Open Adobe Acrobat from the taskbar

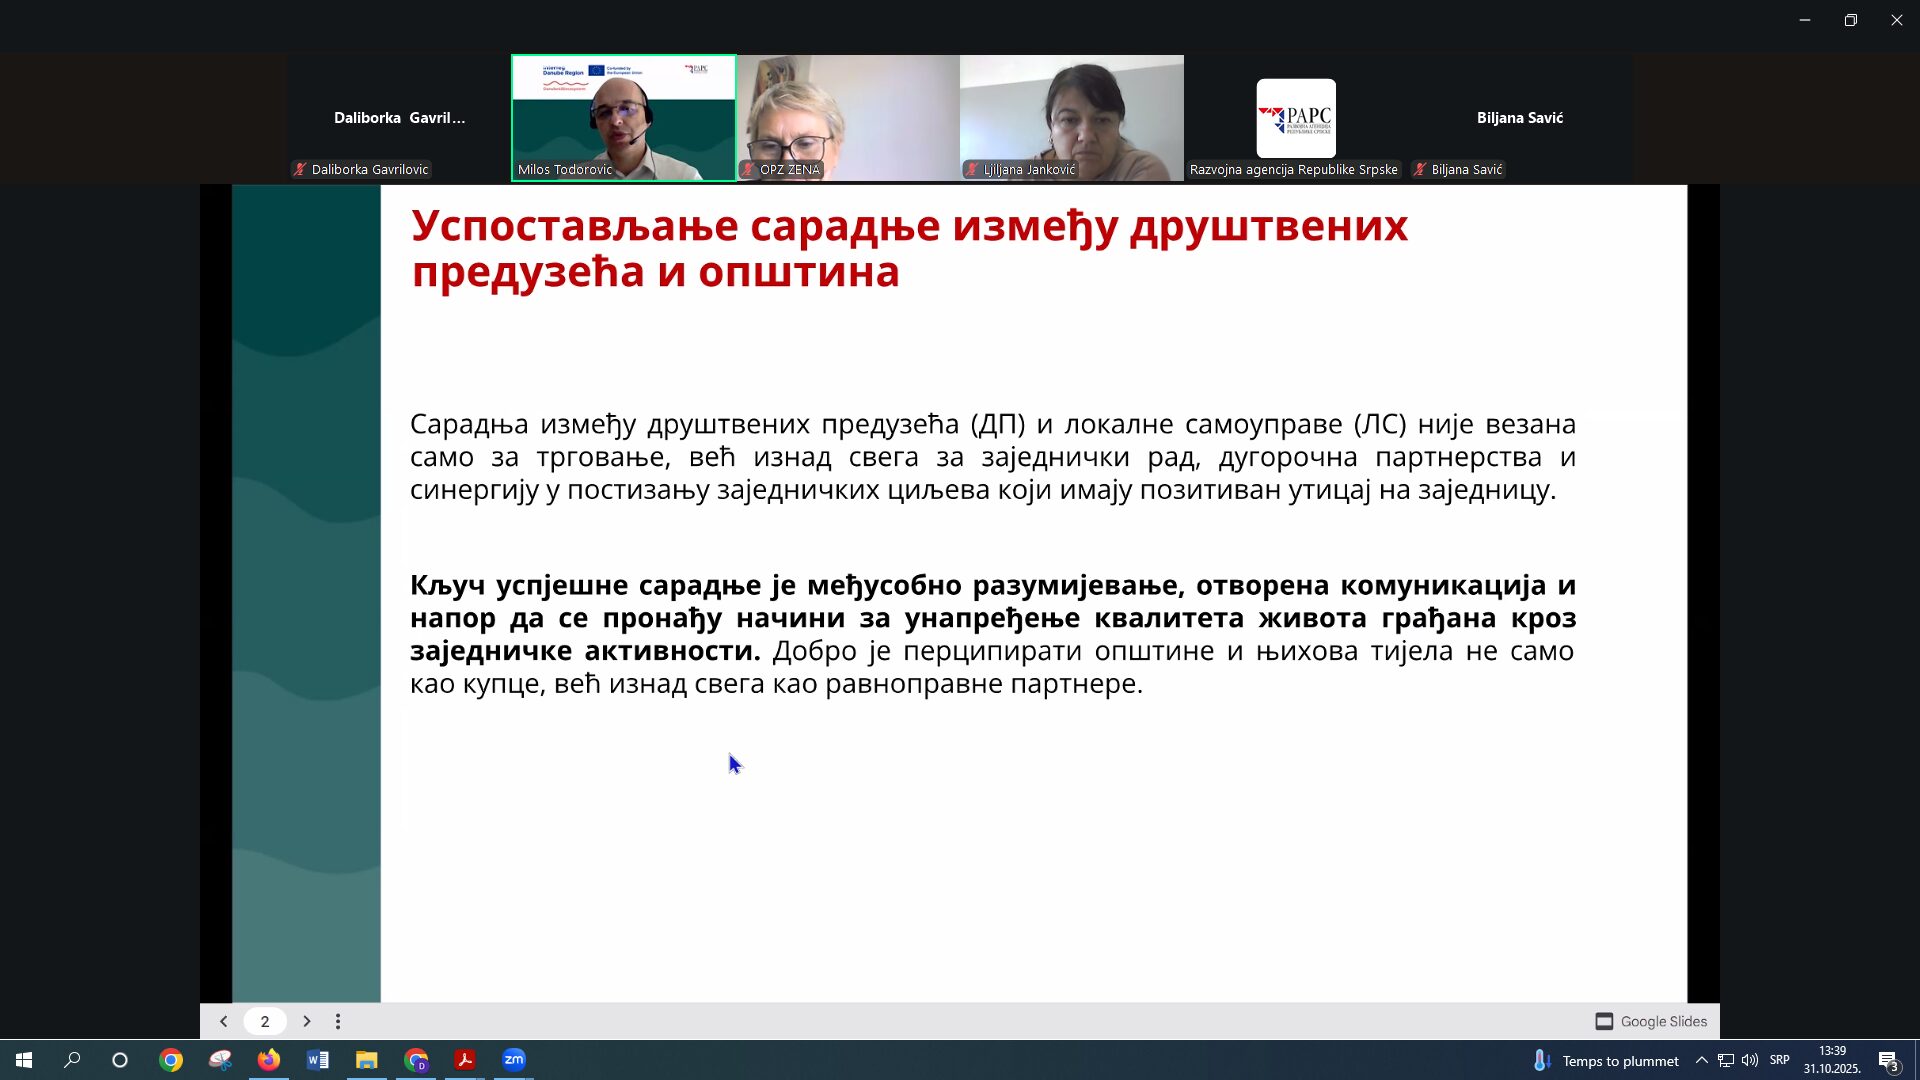[x=465, y=1060]
